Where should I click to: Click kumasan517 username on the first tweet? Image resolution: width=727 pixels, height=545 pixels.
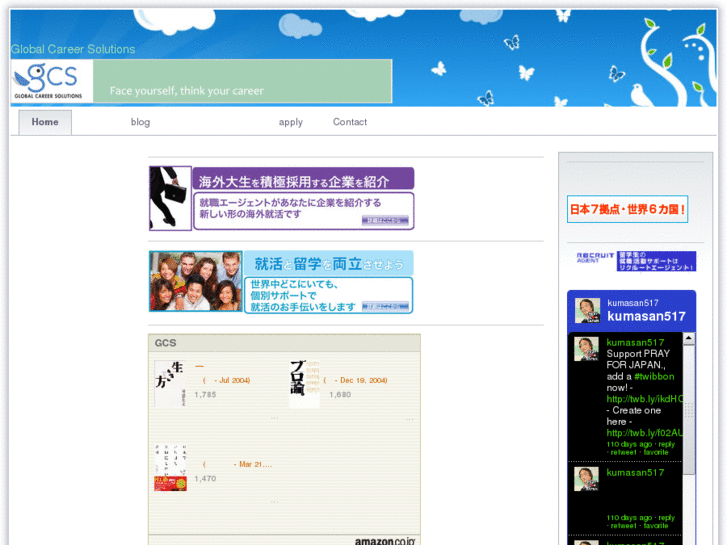point(635,342)
